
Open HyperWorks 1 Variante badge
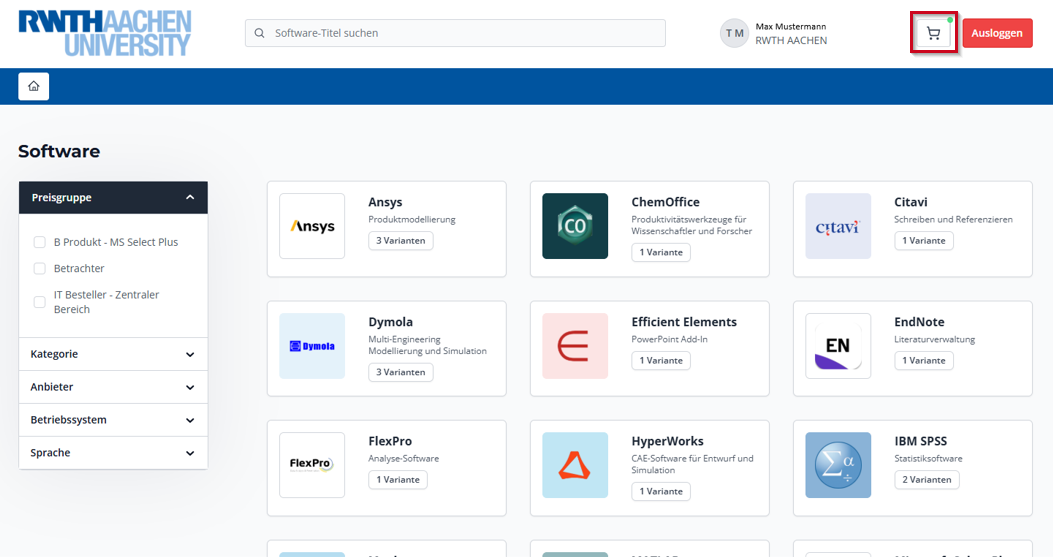(661, 491)
